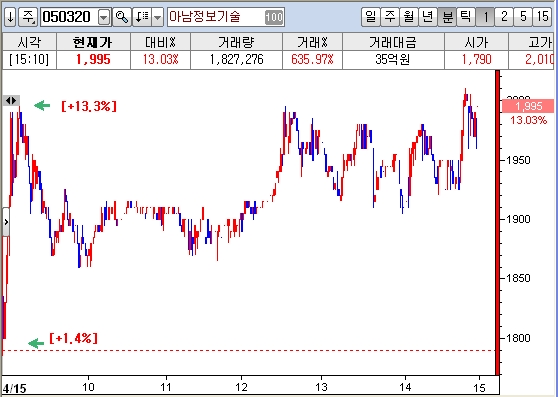Expand the dropdown beside the sort list icon
This screenshot has width=558, height=397.
pyautogui.click(x=158, y=17)
